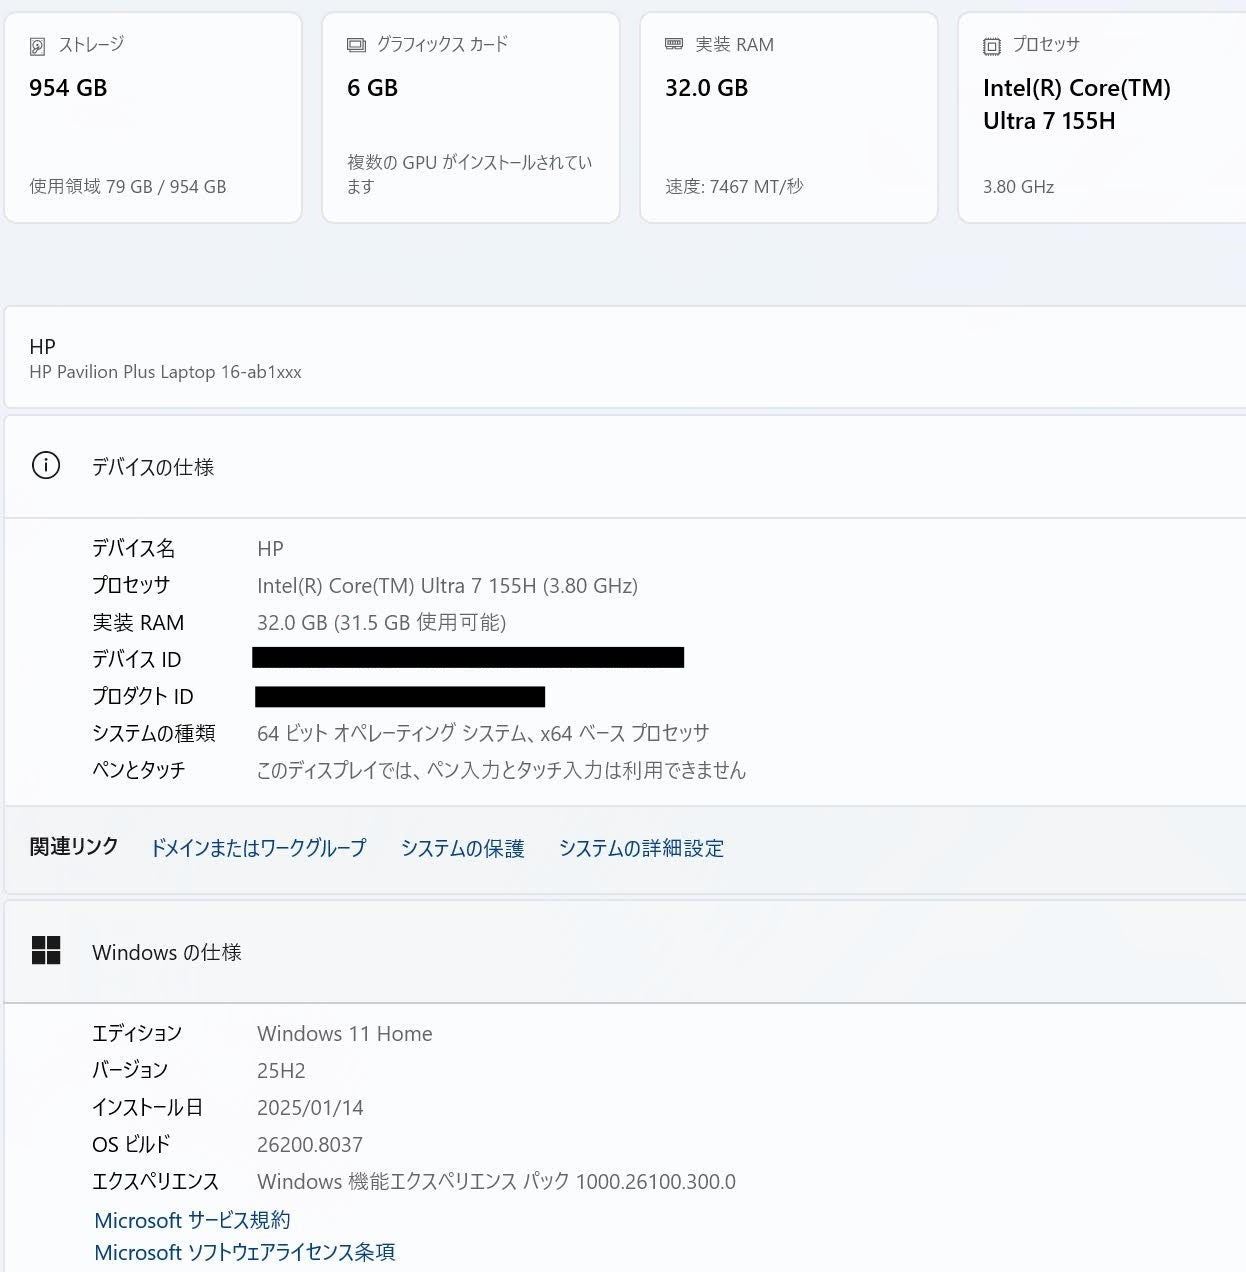1246x1272 pixels.
Task: Open the プロセッサ Intel Core Ultra card
Action: tap(1102, 118)
